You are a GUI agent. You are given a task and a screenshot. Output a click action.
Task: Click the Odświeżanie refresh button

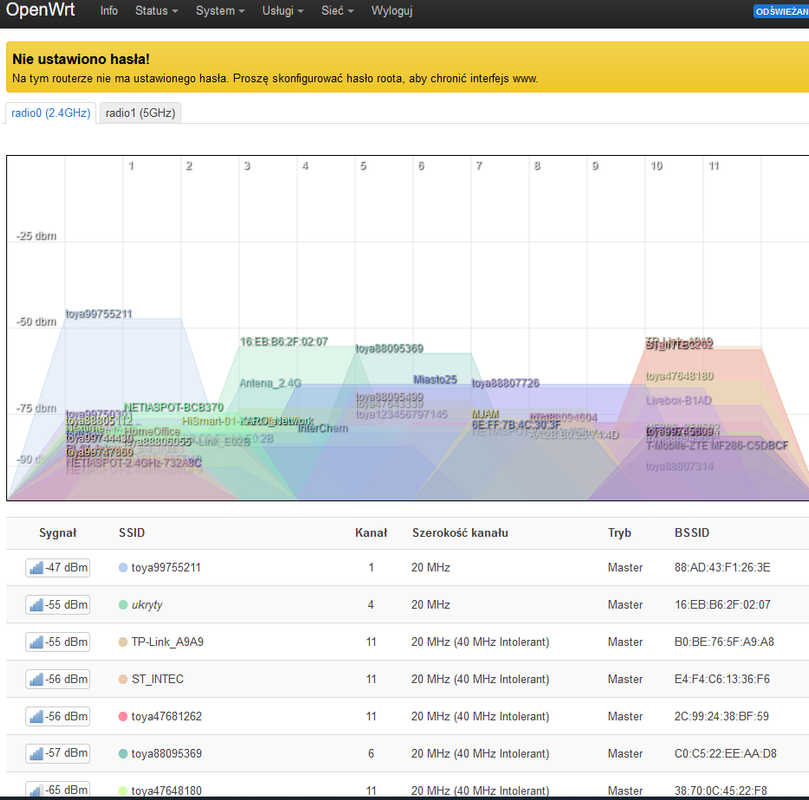pyautogui.click(x=781, y=11)
